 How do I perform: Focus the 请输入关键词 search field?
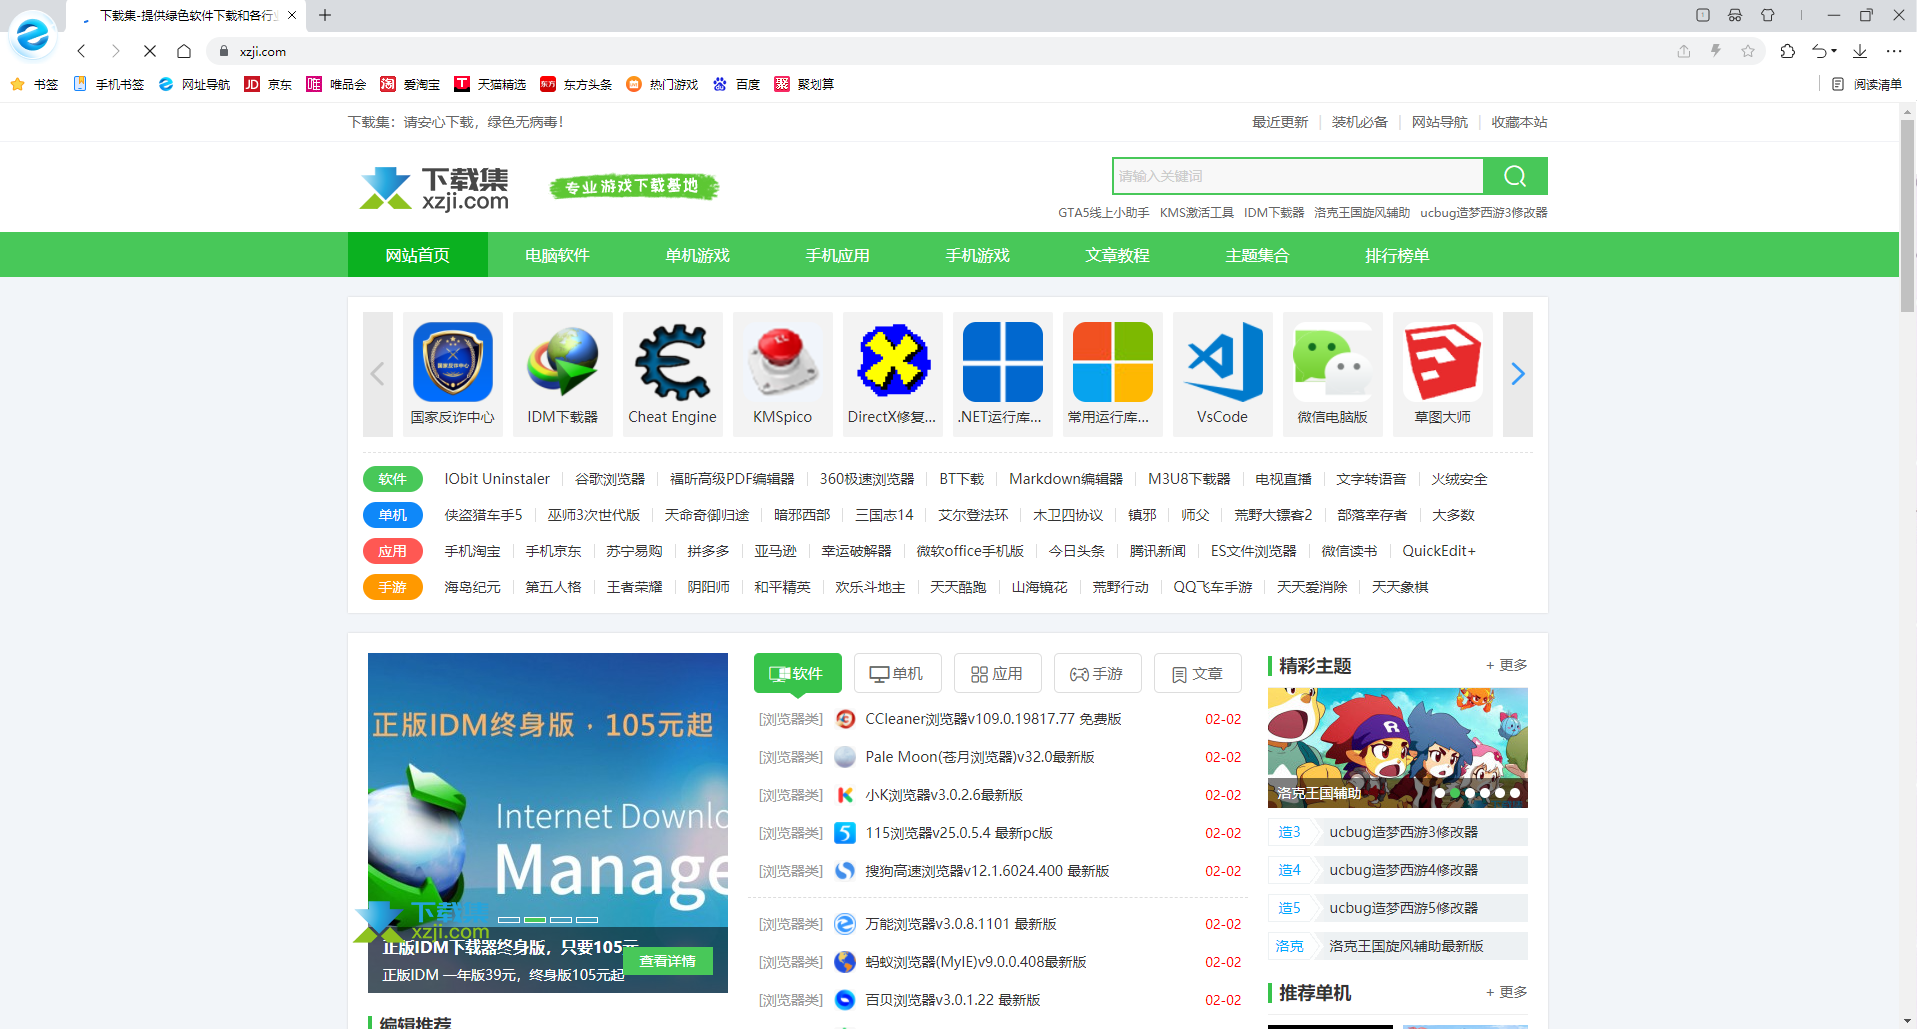(x=1298, y=176)
